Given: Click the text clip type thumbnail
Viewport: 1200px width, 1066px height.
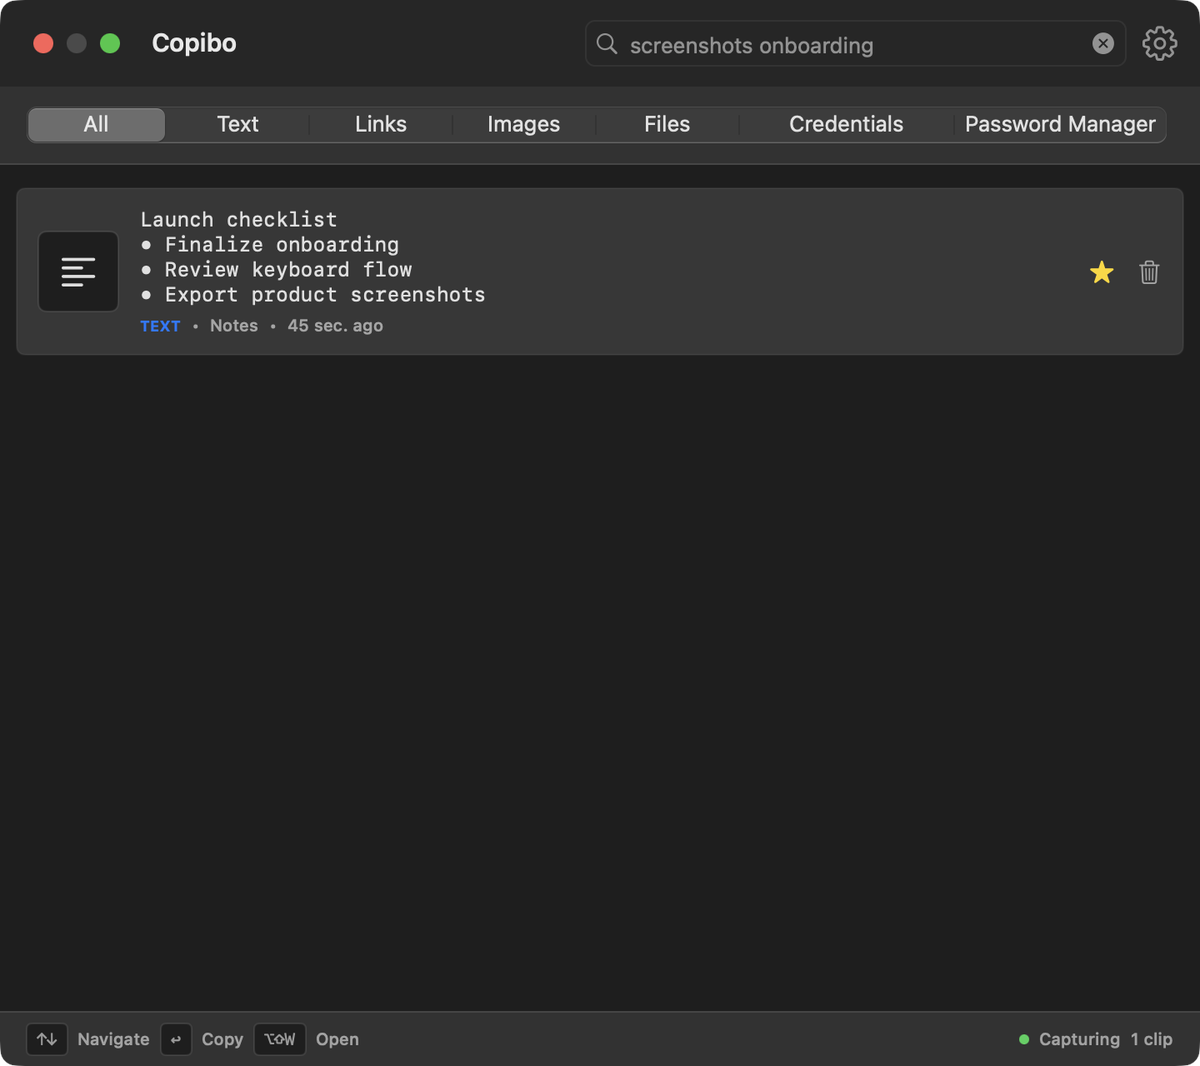Looking at the screenshot, I should pyautogui.click(x=78, y=272).
